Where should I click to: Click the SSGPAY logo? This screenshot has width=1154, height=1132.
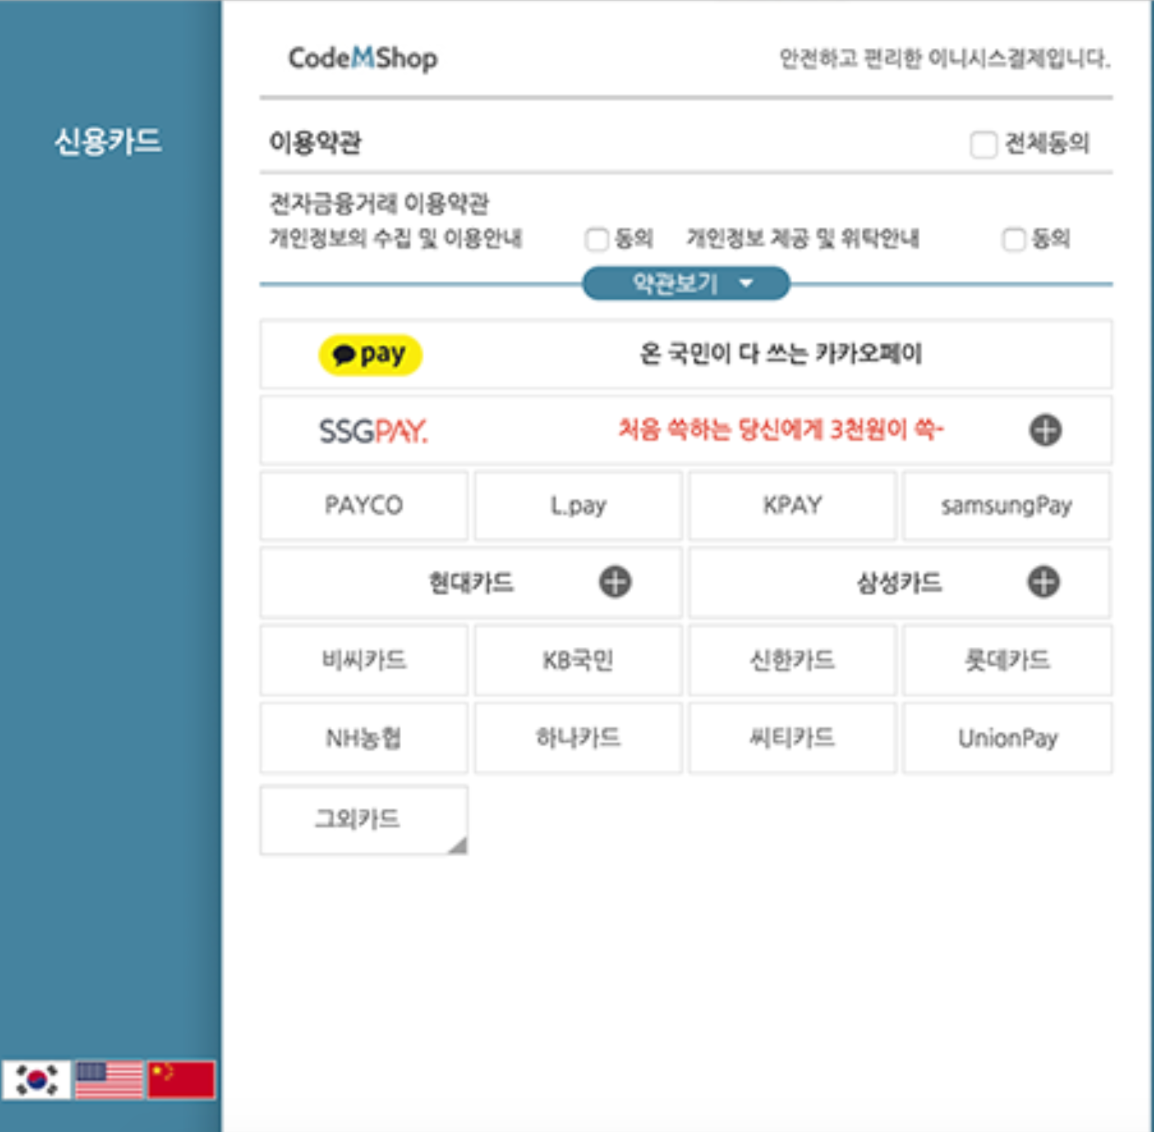pyautogui.click(x=373, y=431)
